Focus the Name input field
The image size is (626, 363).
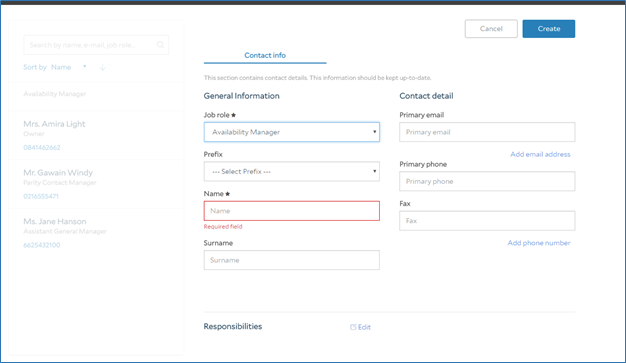pyautogui.click(x=291, y=211)
